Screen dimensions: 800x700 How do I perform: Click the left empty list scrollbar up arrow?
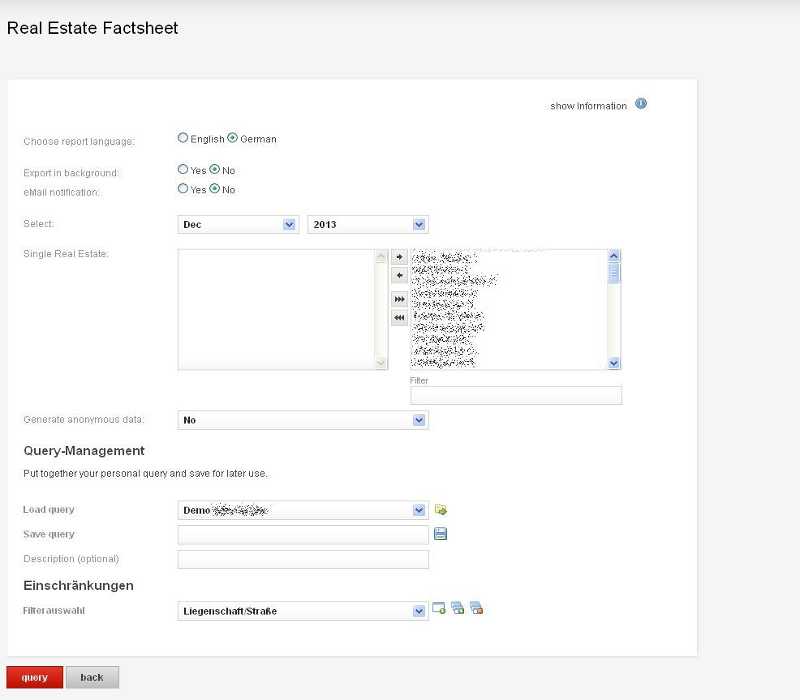point(381,257)
